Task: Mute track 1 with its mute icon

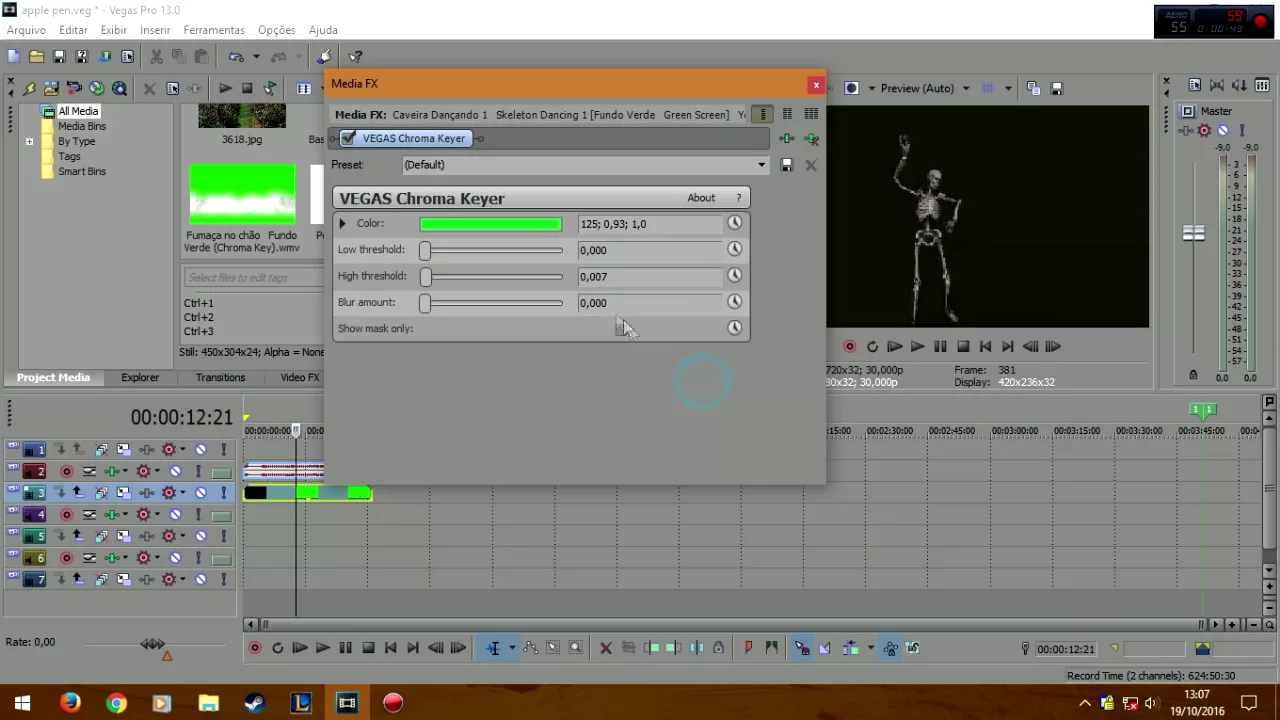Action: pos(201,450)
